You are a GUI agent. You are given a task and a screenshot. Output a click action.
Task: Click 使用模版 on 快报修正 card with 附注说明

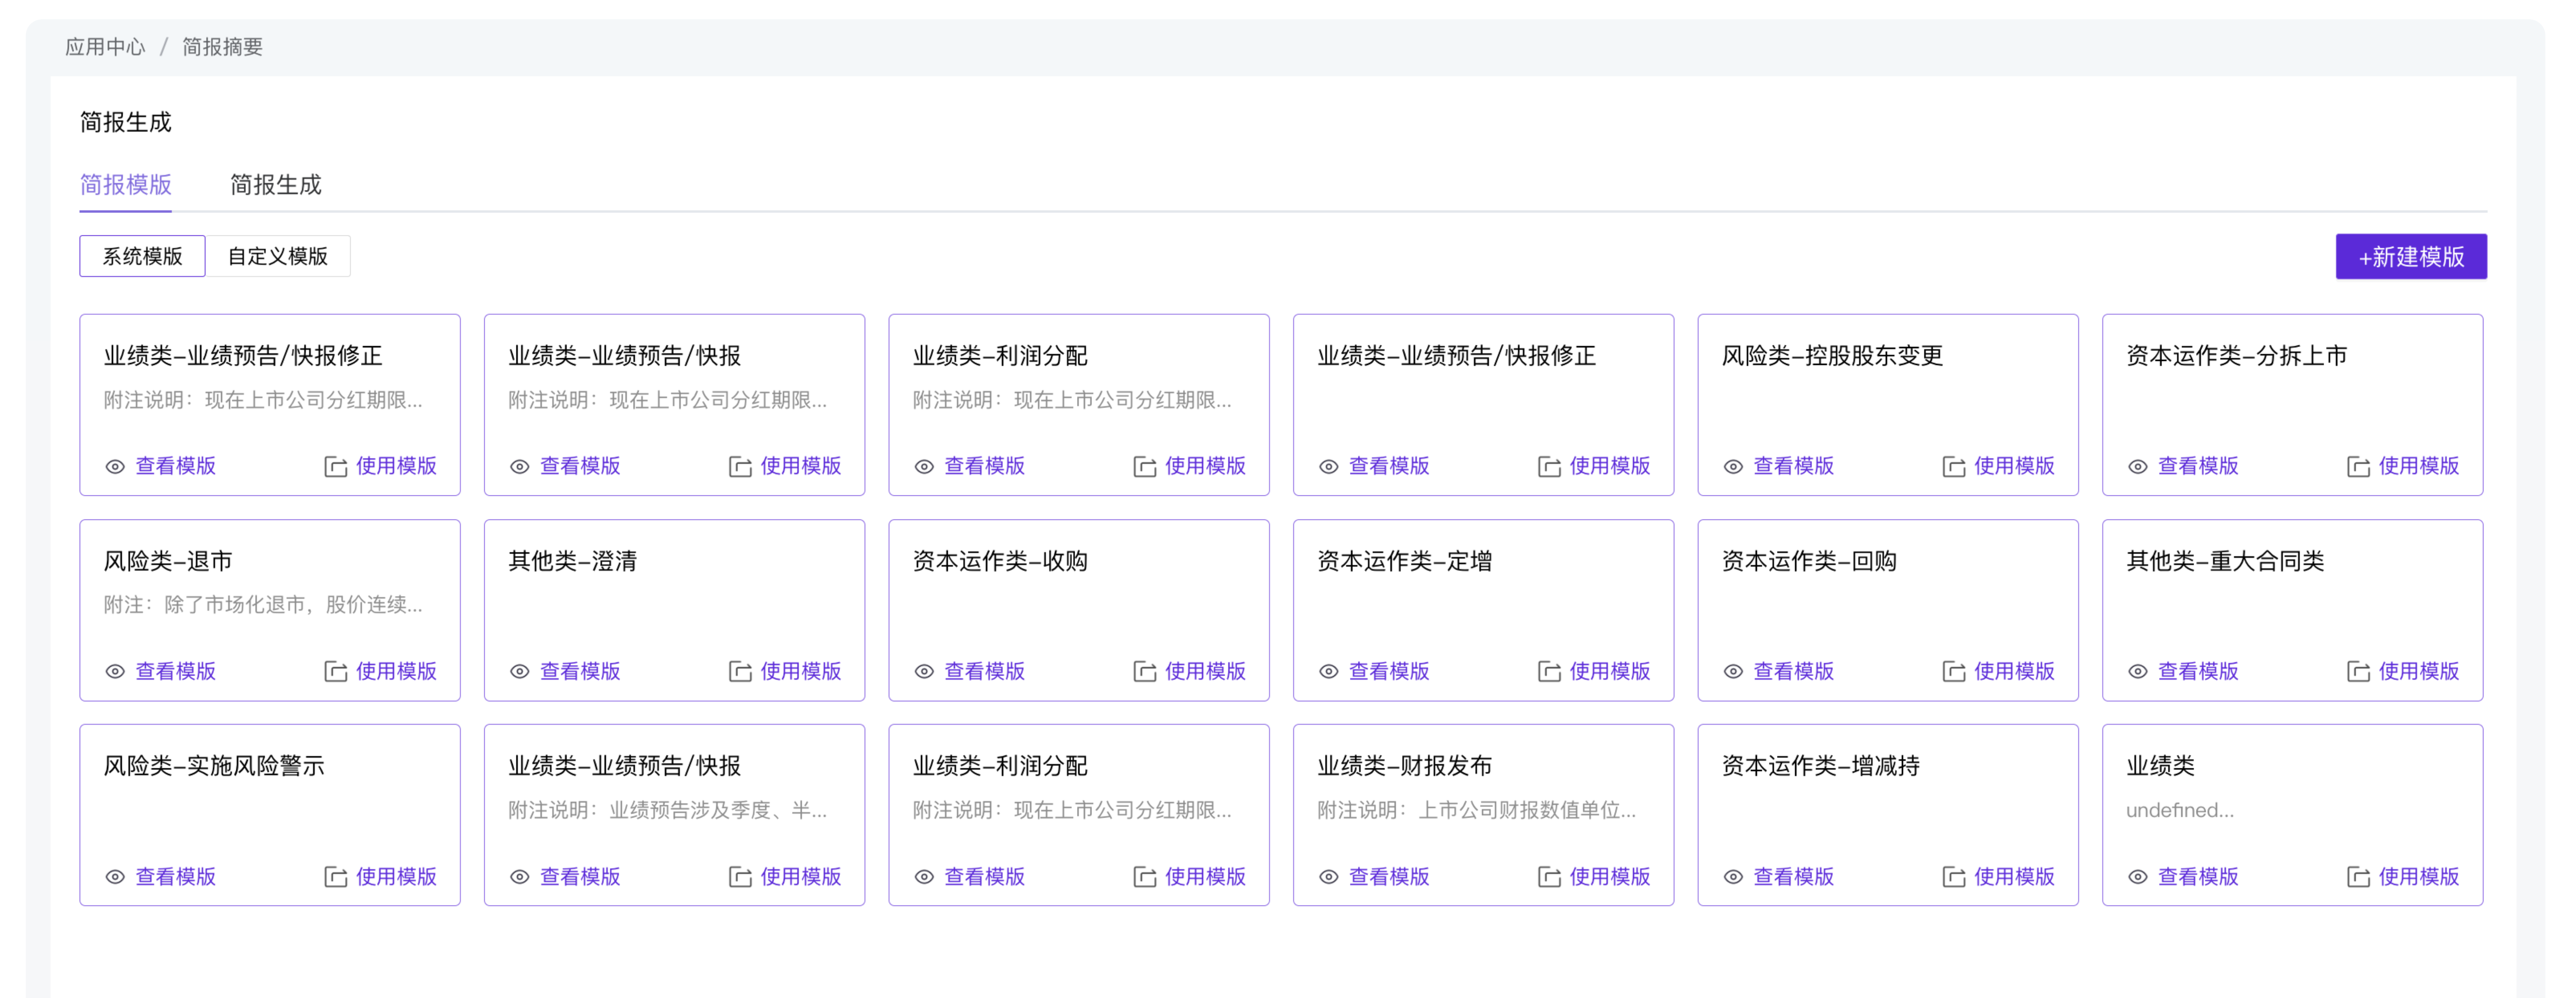(396, 467)
